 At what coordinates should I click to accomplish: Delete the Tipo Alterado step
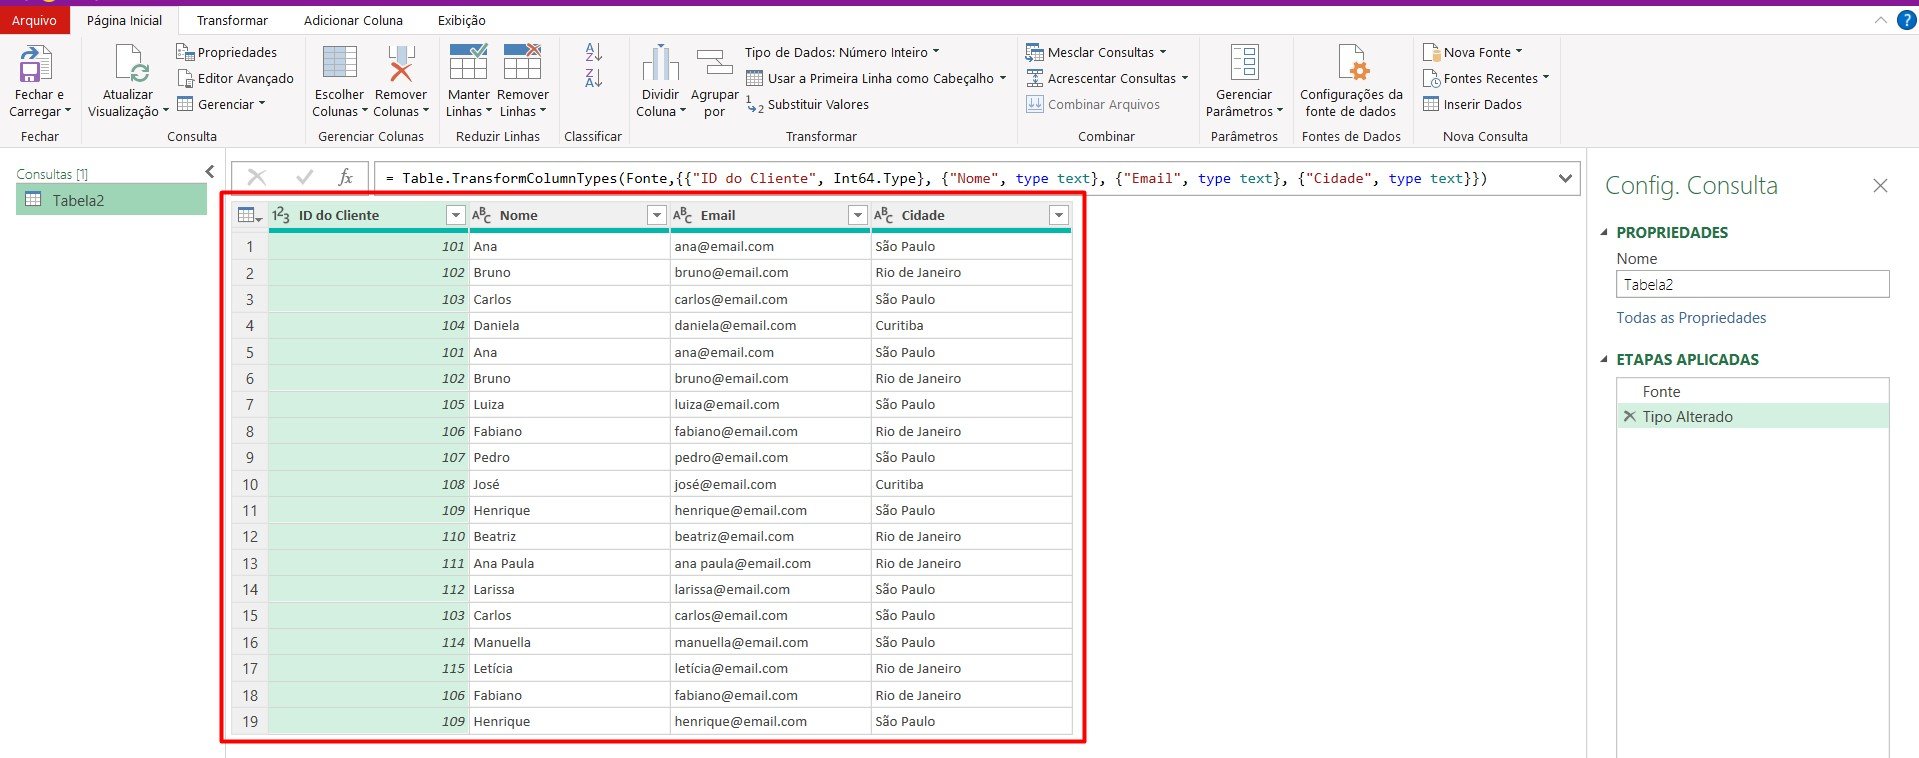(x=1630, y=417)
